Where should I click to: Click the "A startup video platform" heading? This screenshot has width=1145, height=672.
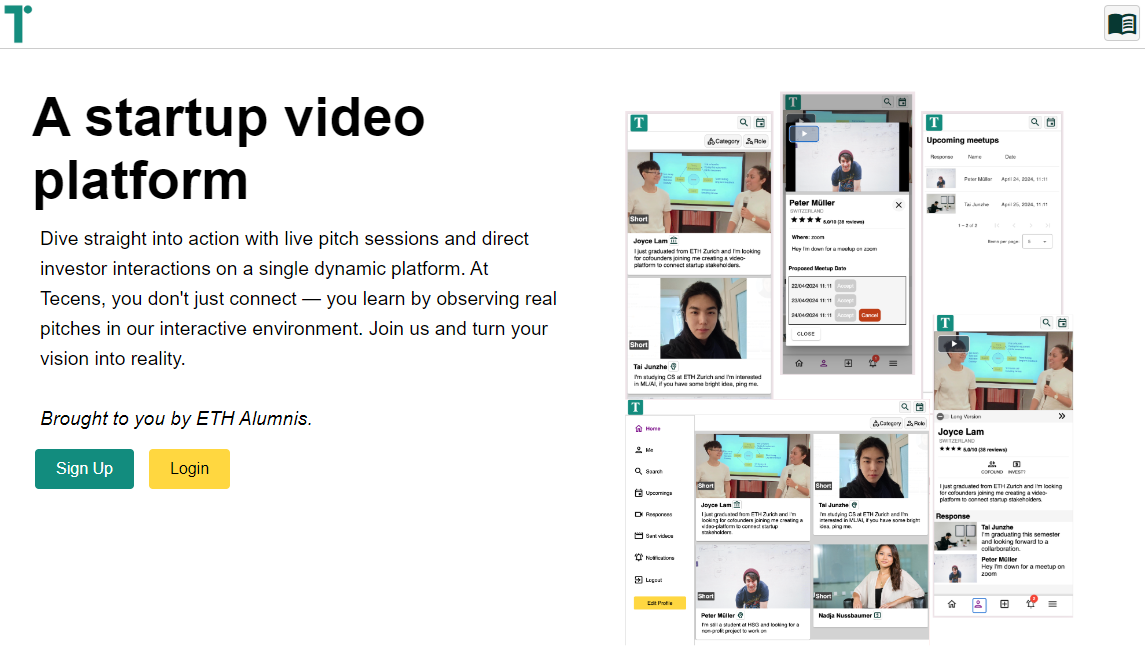(229, 148)
